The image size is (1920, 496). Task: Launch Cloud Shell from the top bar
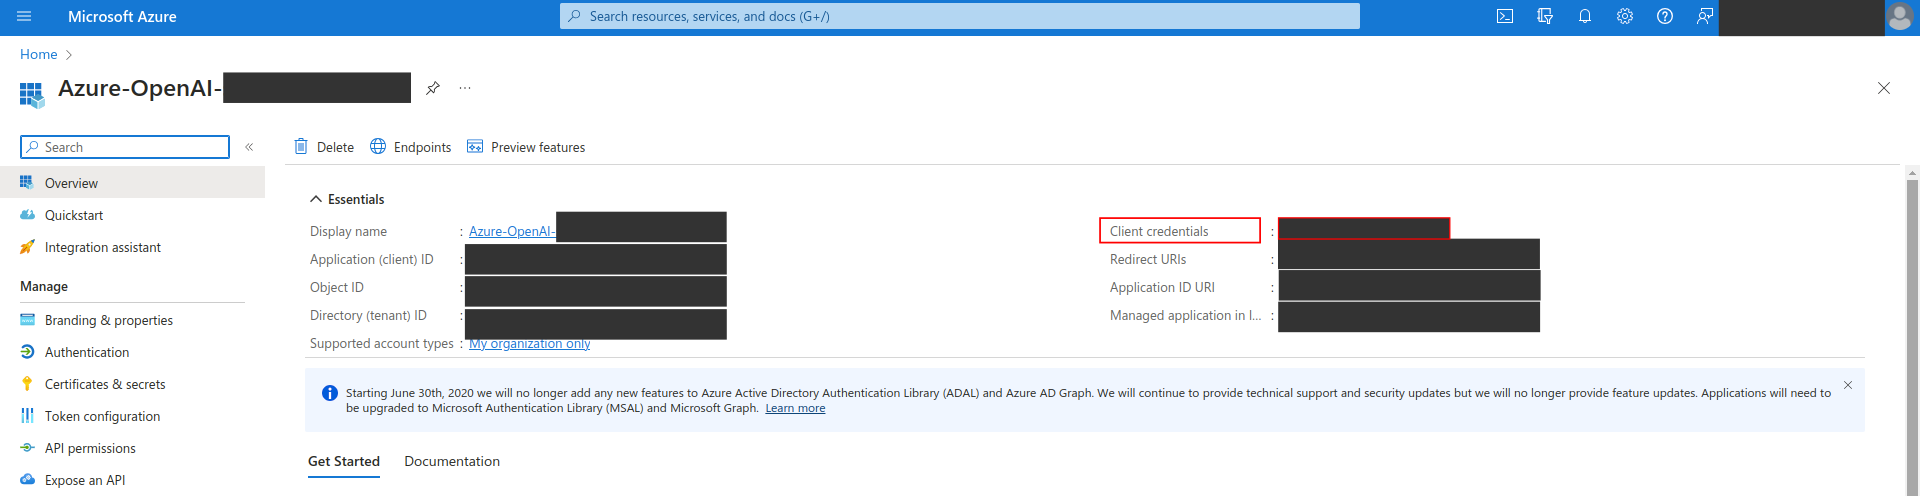1504,16
